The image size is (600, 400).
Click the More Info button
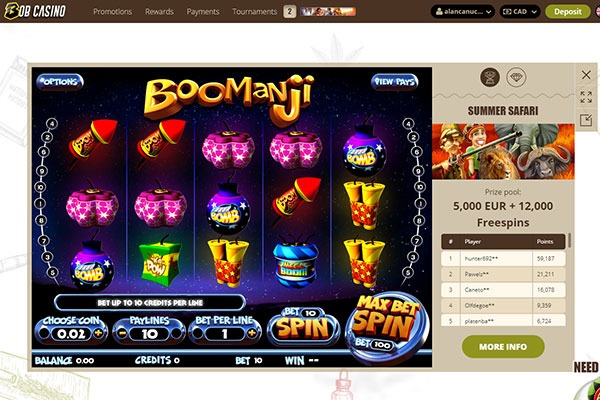point(503,346)
